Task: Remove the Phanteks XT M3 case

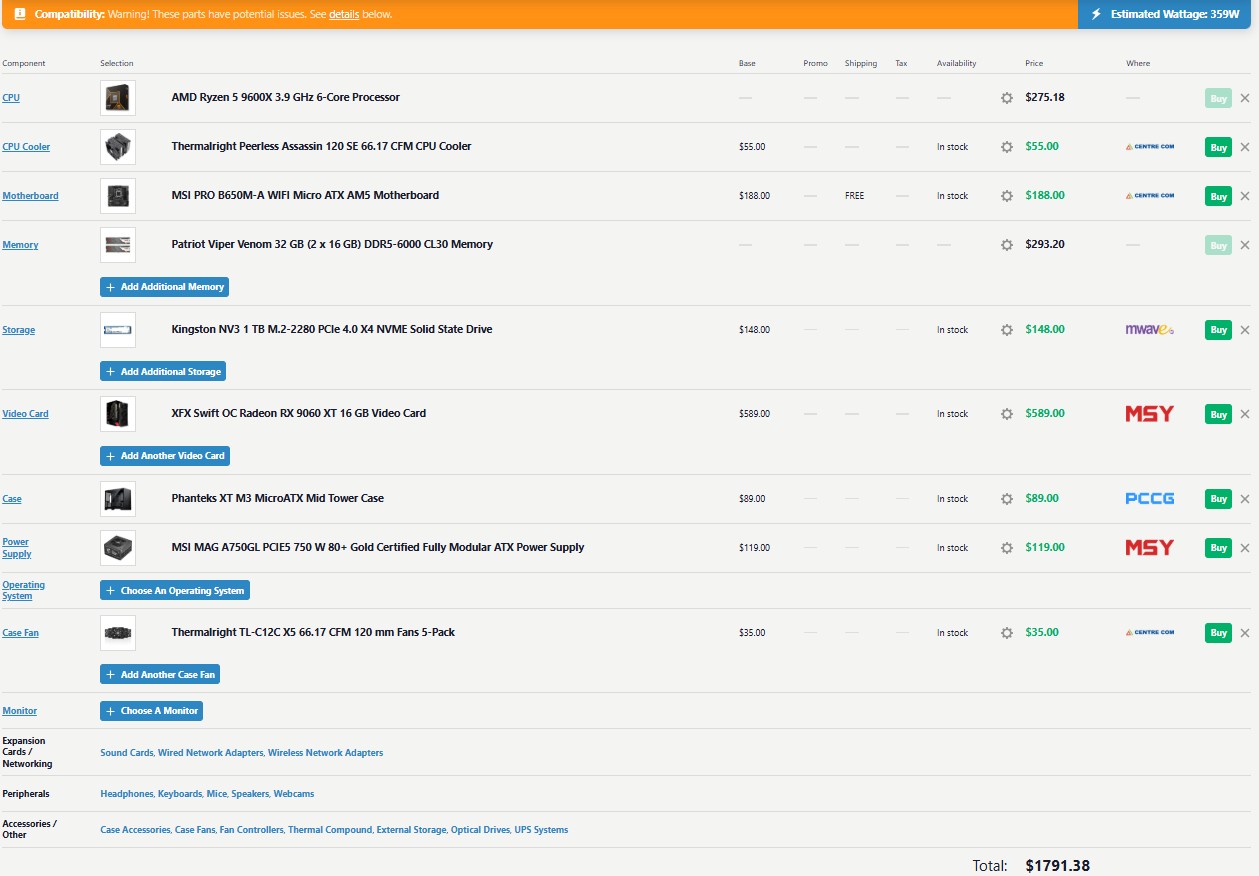Action: click(1245, 499)
